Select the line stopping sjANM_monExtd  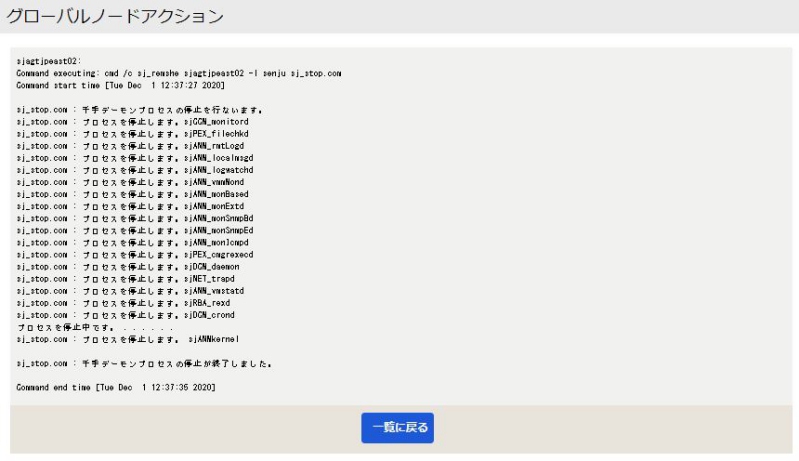(130, 207)
